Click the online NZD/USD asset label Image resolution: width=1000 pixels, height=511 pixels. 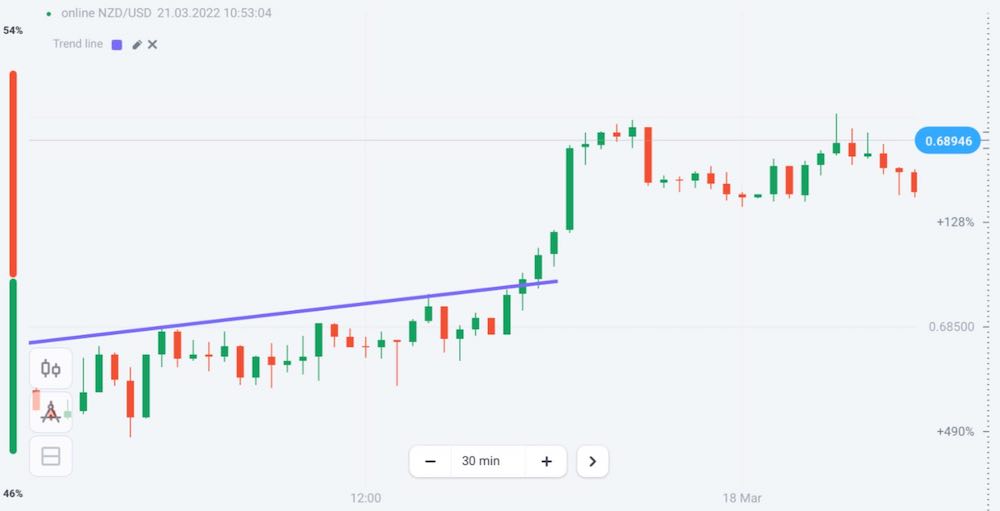105,14
